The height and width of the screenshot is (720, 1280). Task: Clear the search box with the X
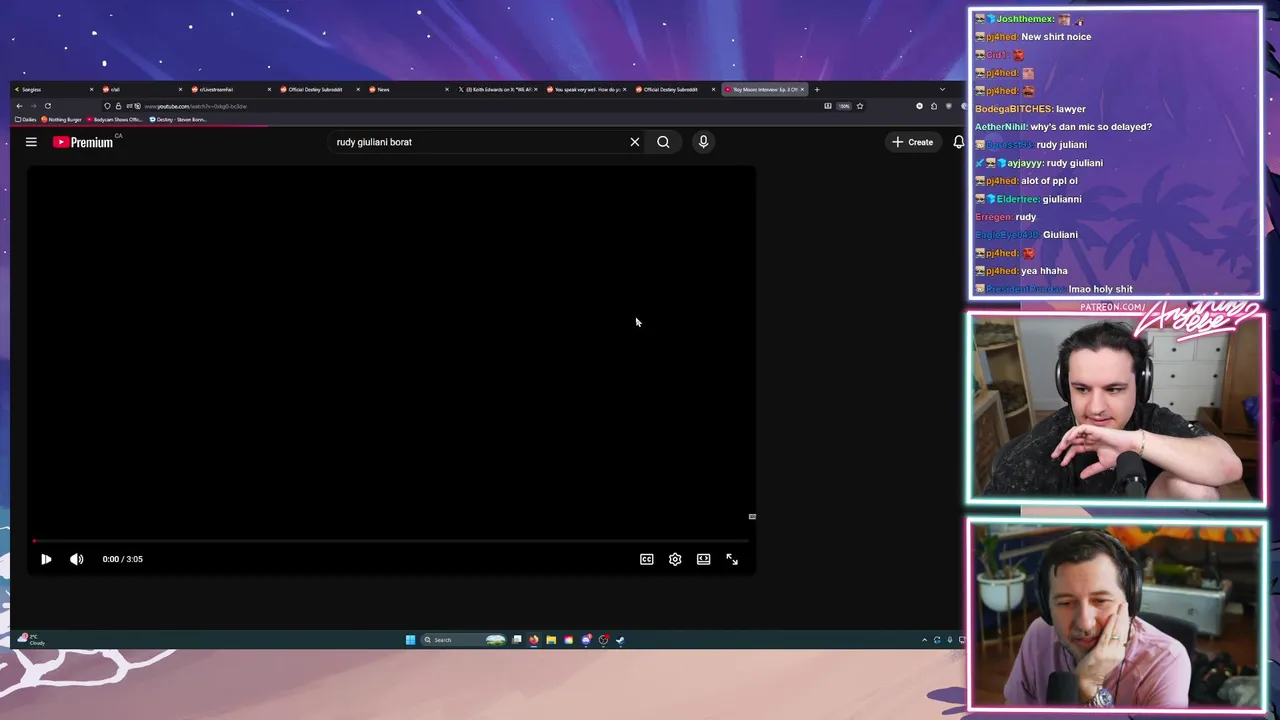(x=634, y=142)
